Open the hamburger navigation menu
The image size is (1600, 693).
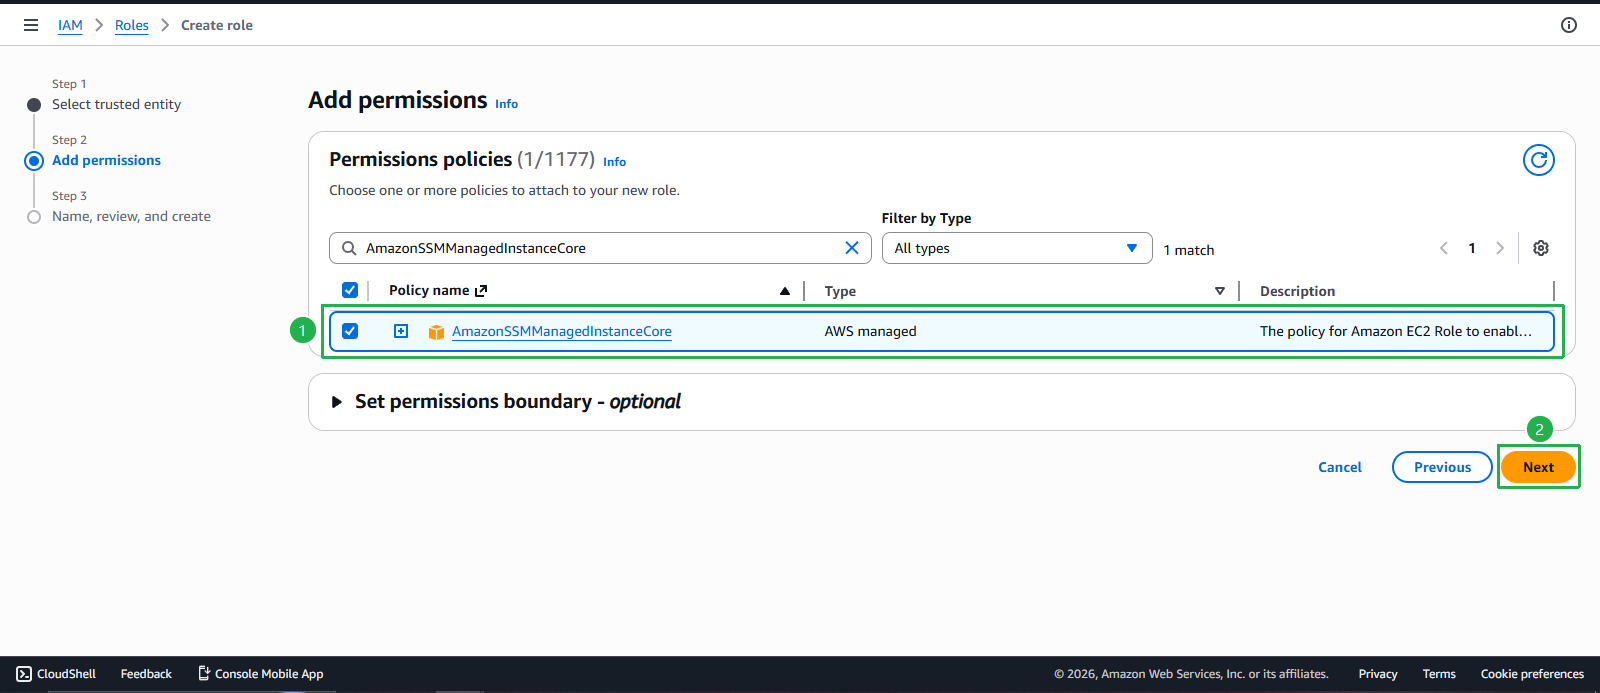tap(31, 25)
